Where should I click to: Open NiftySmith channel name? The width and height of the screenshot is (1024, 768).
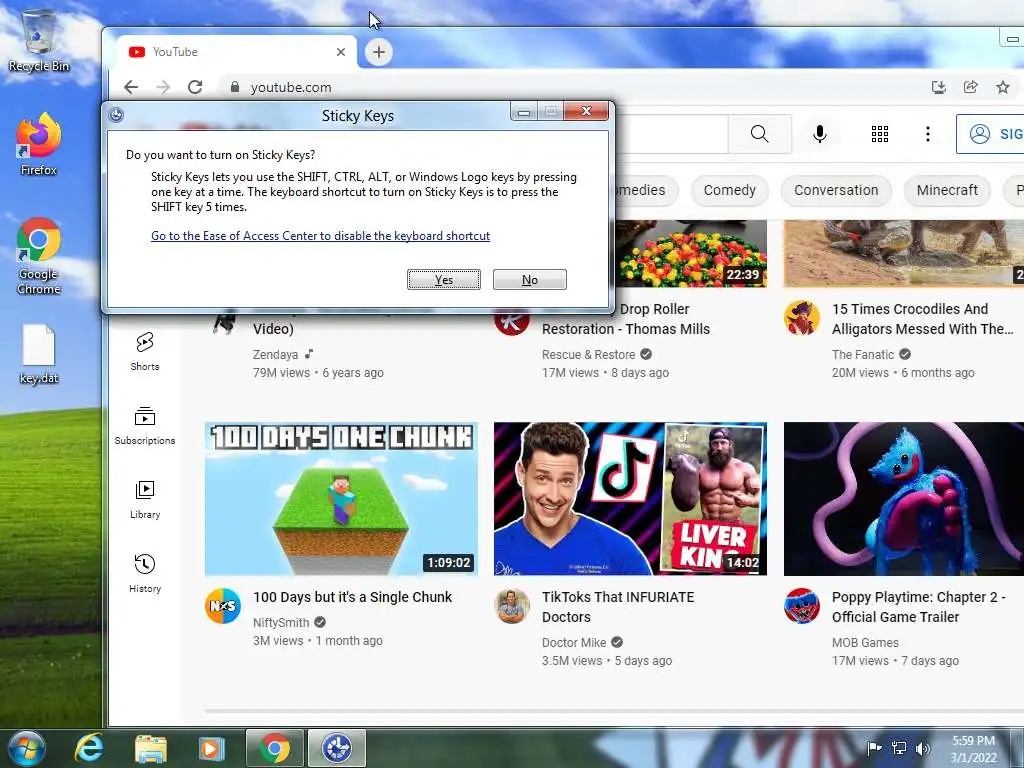281,622
